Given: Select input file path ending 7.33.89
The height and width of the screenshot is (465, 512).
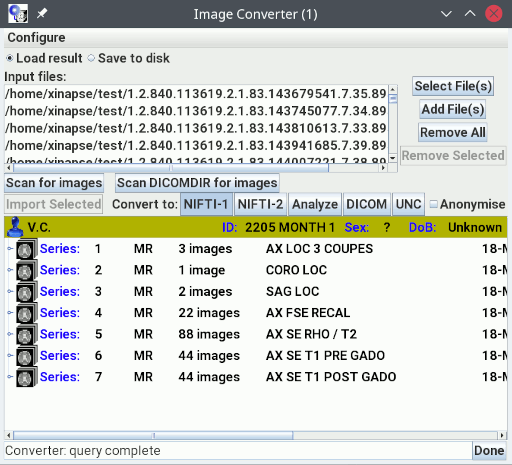Looking at the screenshot, I should pyautogui.click(x=196, y=128).
